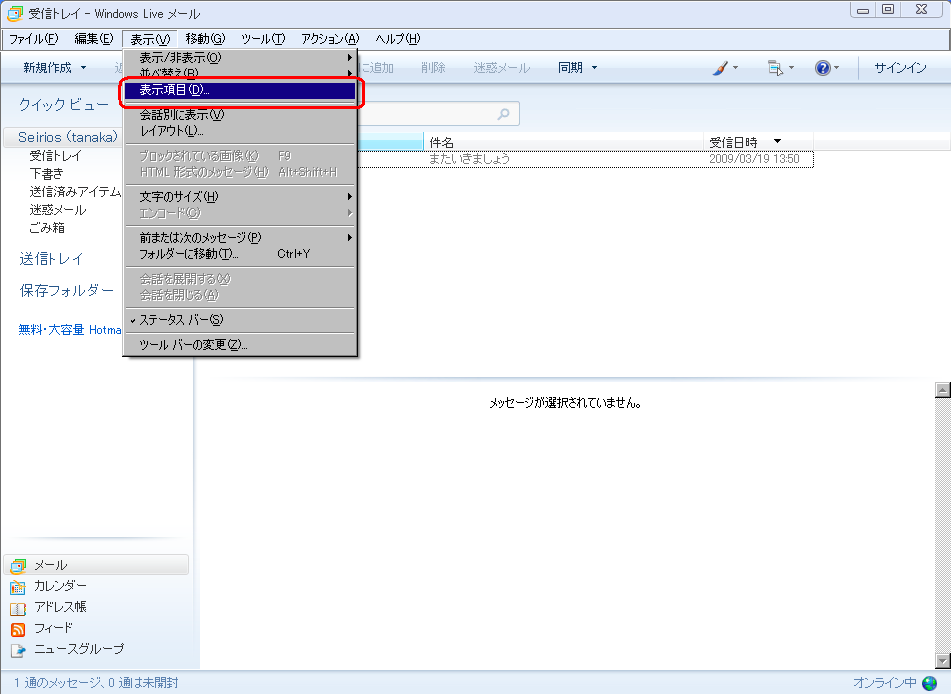
Task: Click the preview pane scrollbar down arrow
Action: pos(941,660)
